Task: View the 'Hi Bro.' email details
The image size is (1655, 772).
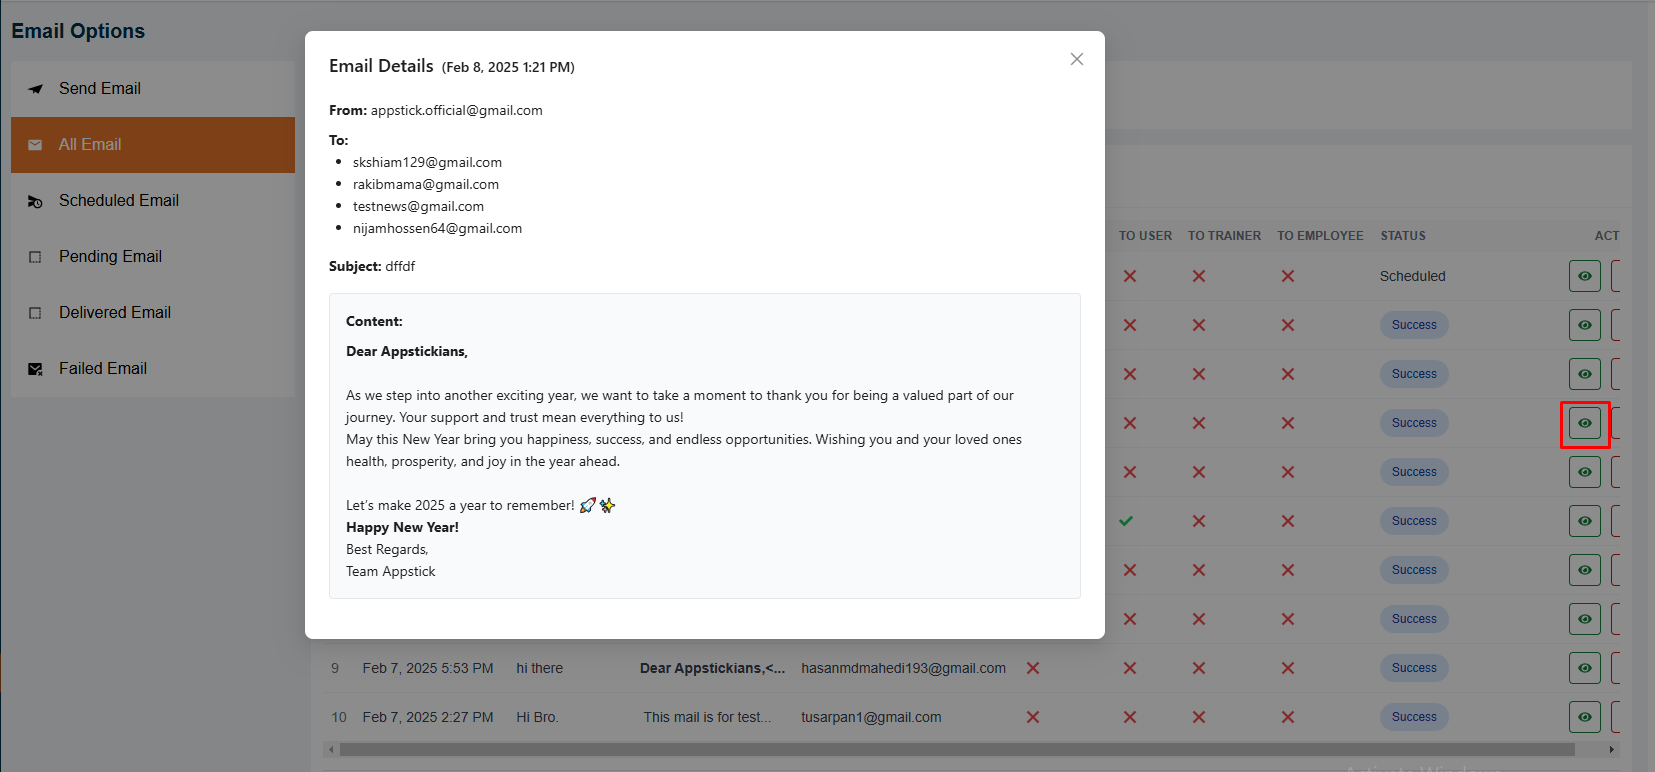Action: pyautogui.click(x=1584, y=717)
